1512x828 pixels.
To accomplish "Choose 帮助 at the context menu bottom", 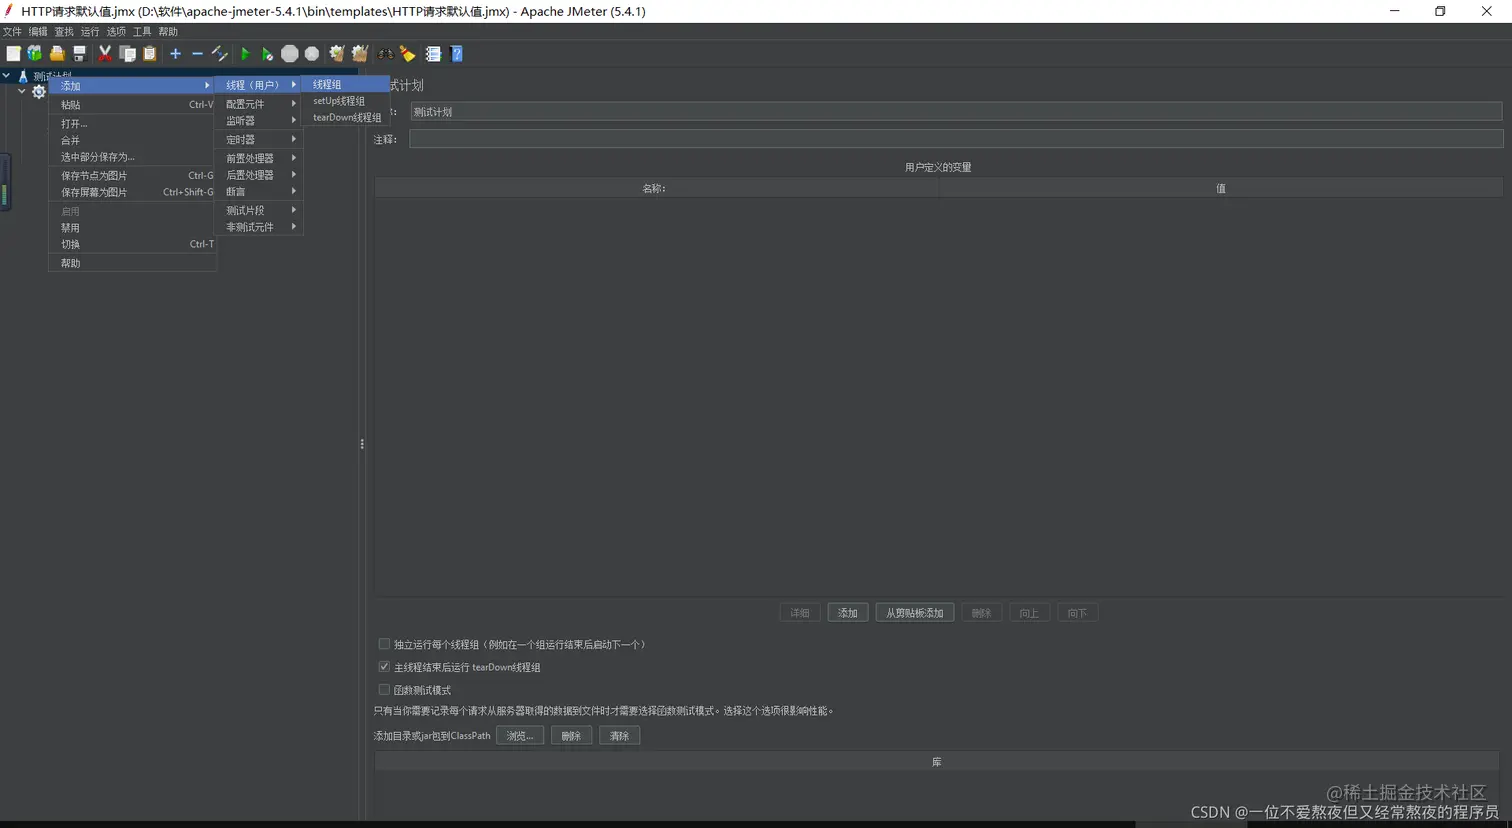I will [132, 263].
